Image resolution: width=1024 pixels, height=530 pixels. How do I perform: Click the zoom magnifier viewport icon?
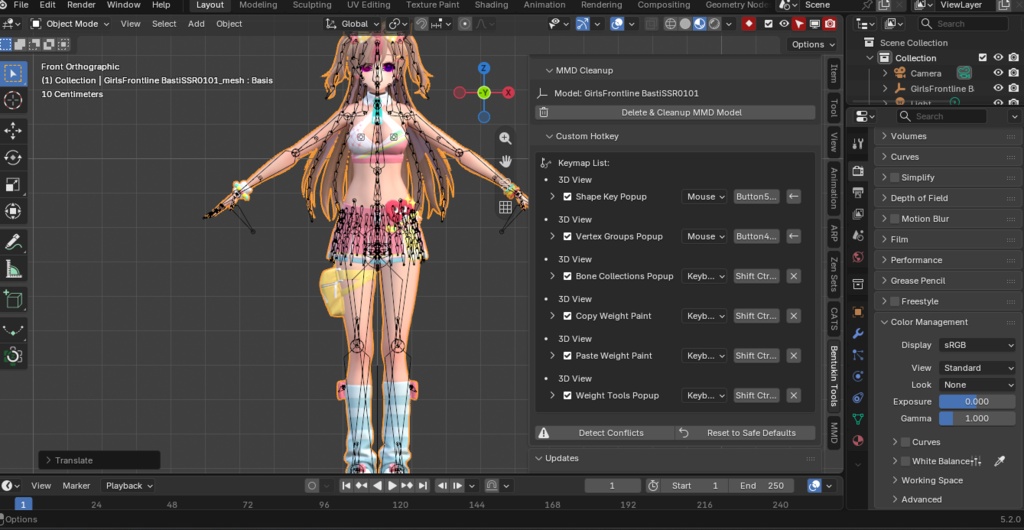505,138
